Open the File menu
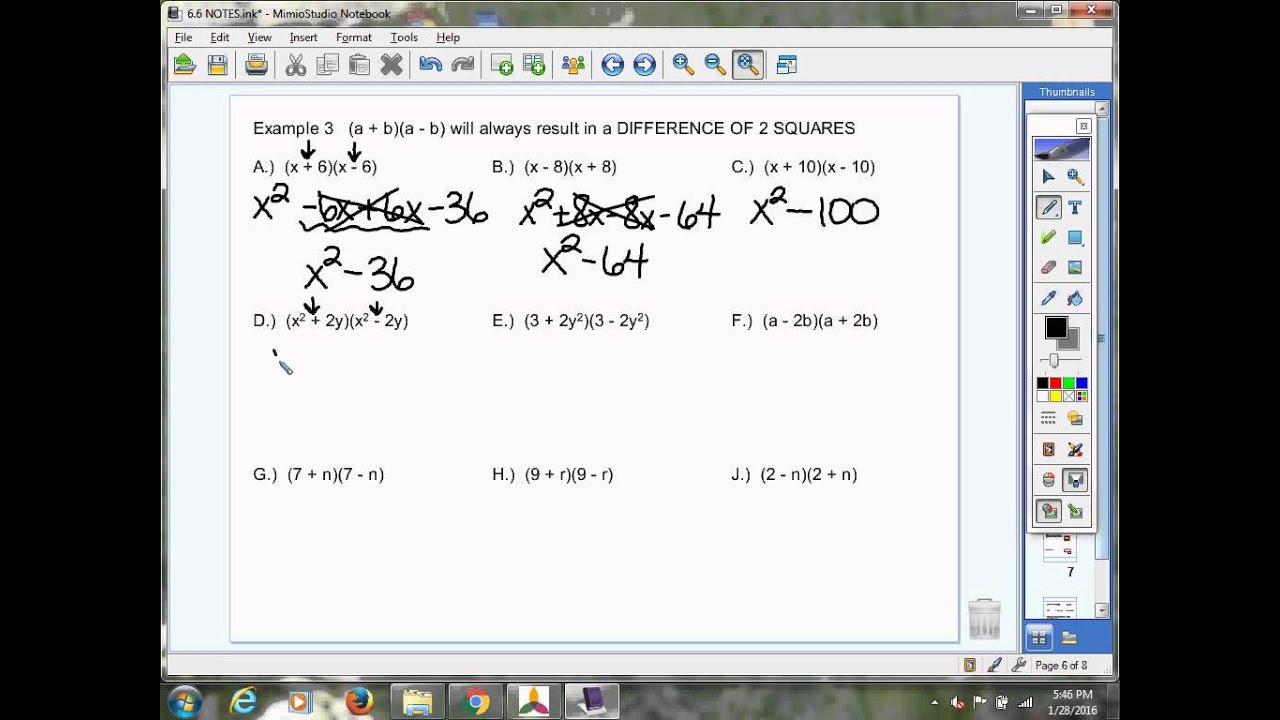1280x720 pixels. pos(183,37)
